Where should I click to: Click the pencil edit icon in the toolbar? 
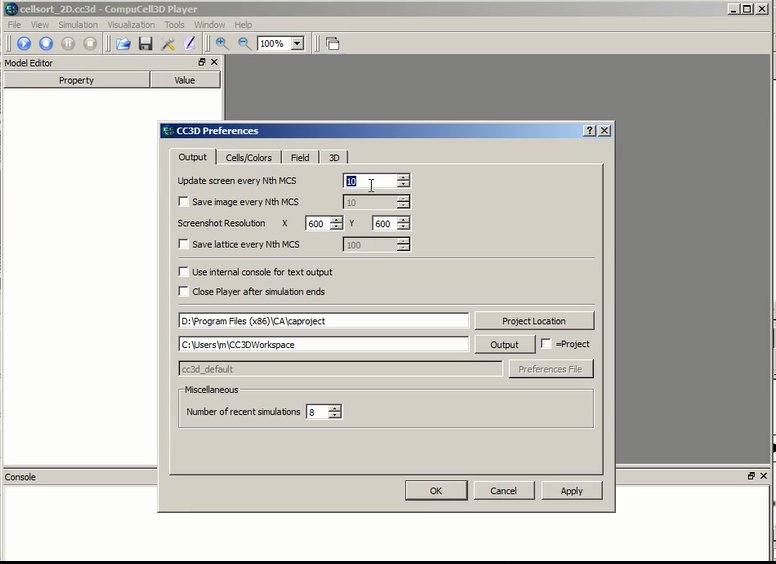(190, 44)
